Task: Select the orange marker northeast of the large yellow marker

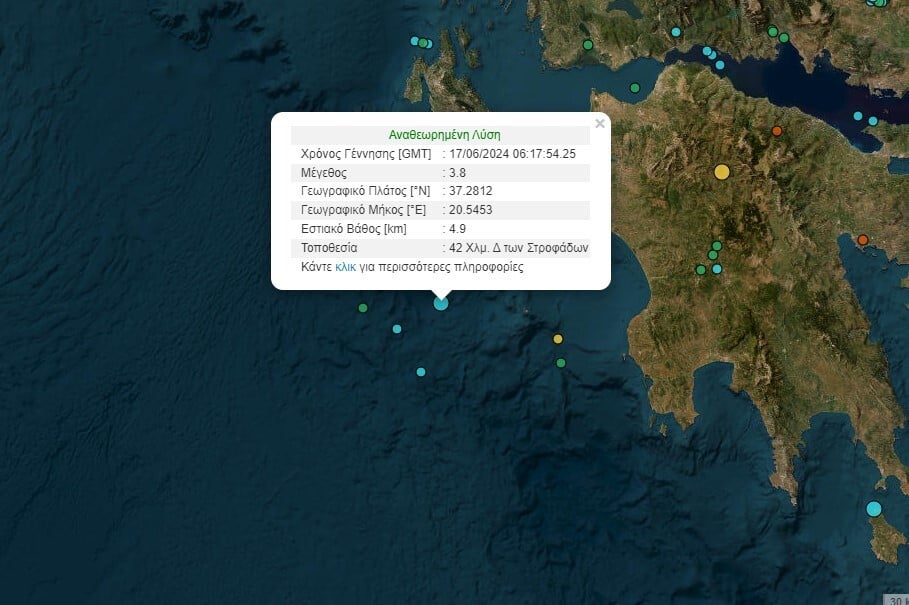Action: pos(777,131)
